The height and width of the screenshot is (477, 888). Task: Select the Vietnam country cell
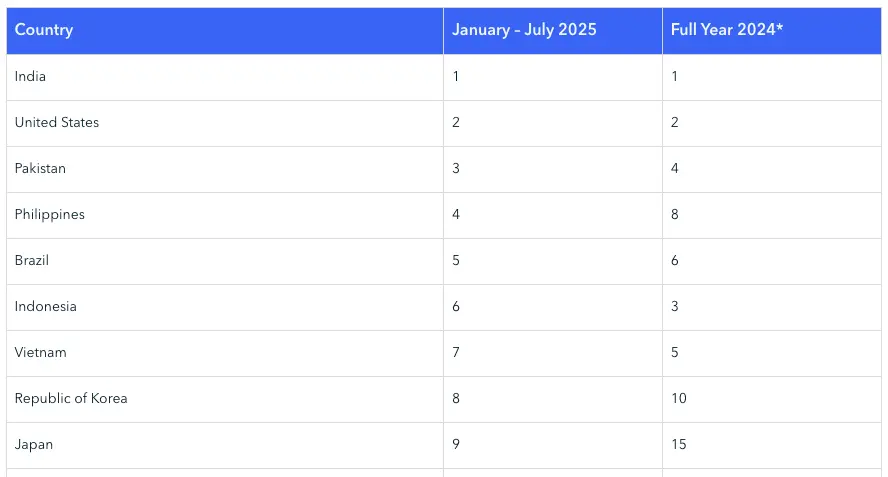click(x=225, y=353)
